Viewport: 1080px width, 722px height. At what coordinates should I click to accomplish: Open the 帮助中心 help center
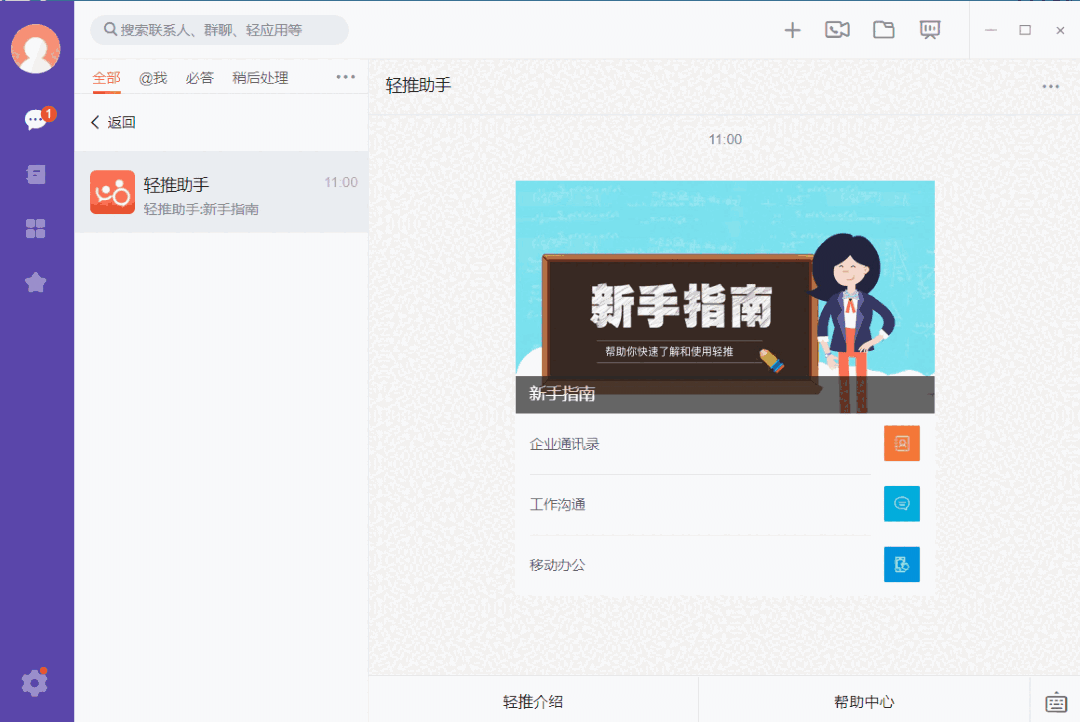pyautogui.click(x=864, y=701)
